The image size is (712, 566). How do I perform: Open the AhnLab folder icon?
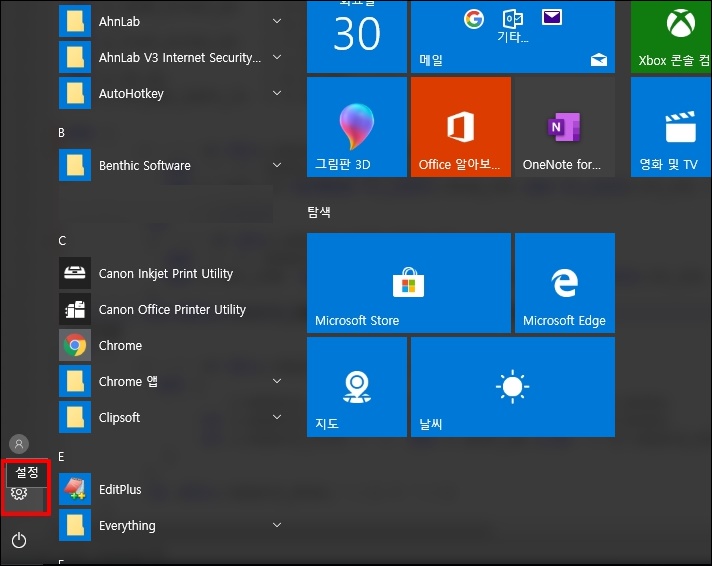point(75,21)
